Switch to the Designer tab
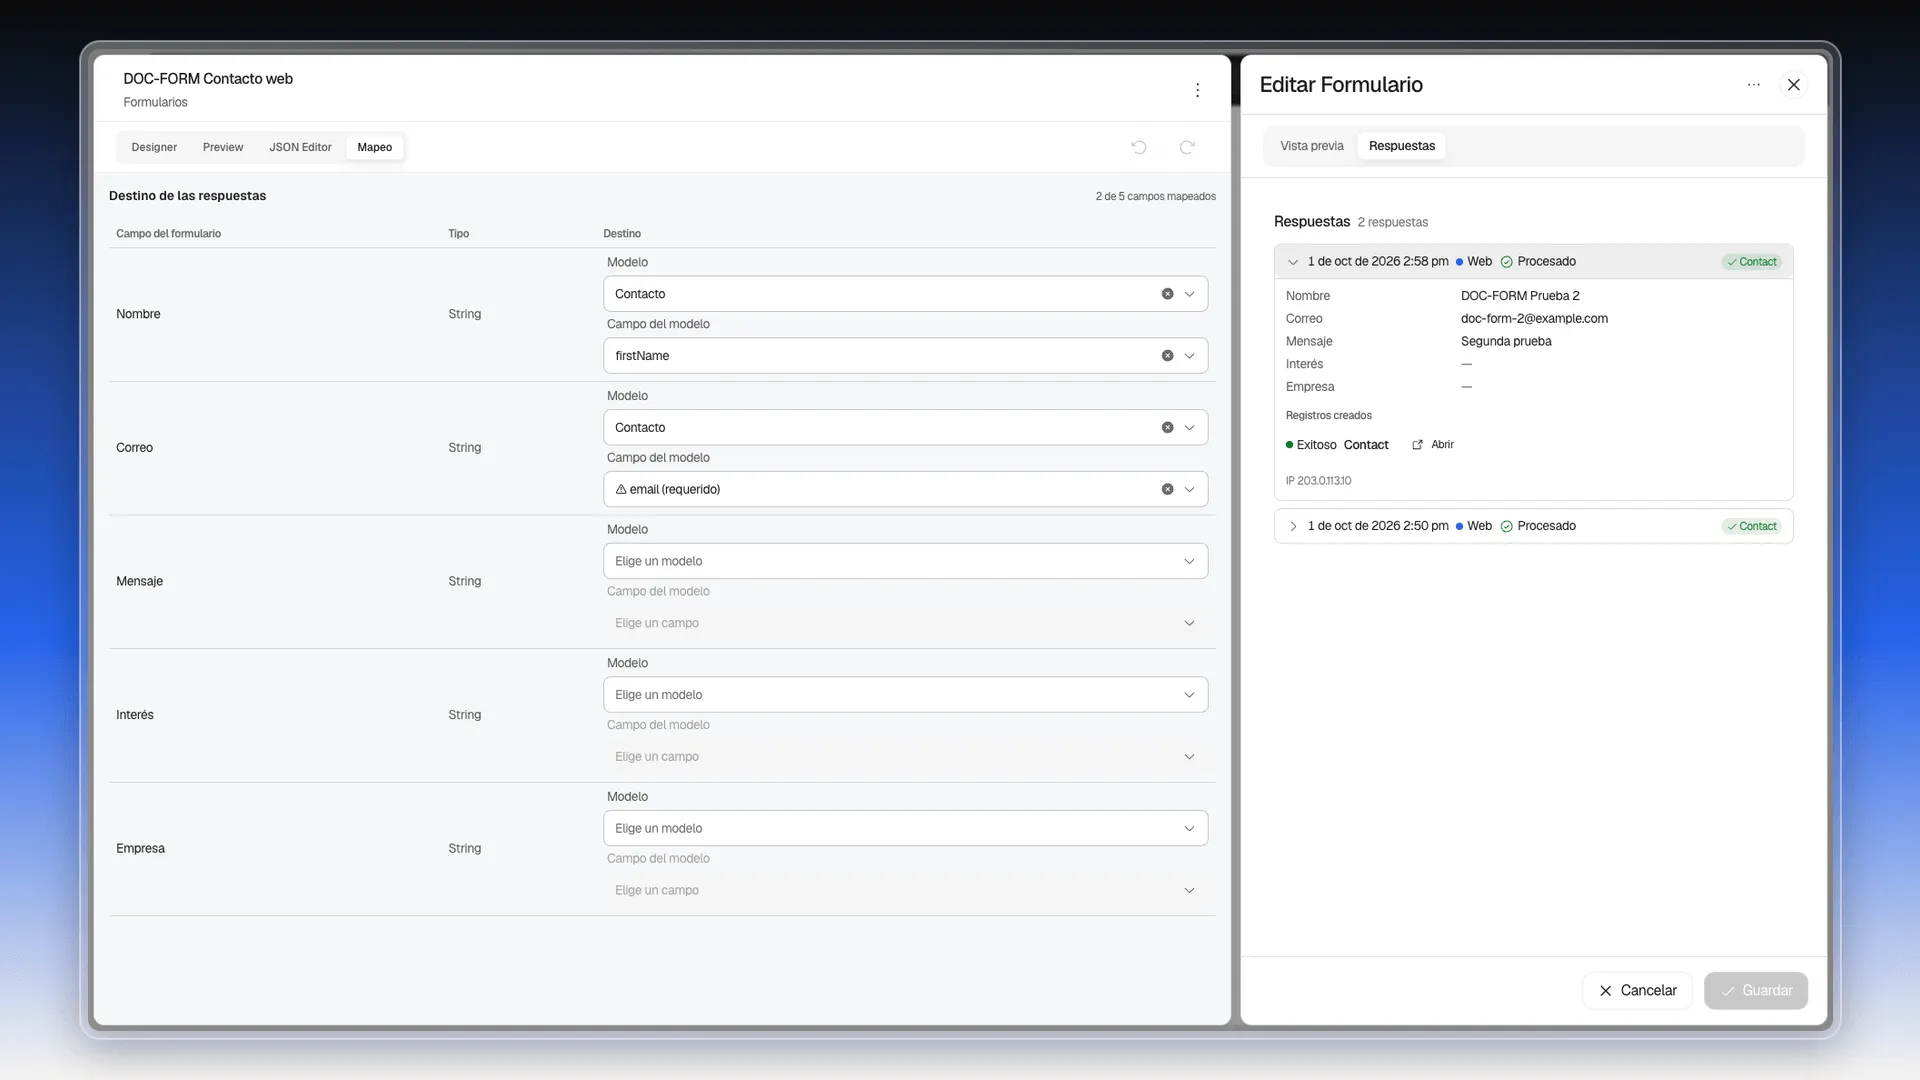Image resolution: width=1920 pixels, height=1080 pixels. (x=154, y=147)
